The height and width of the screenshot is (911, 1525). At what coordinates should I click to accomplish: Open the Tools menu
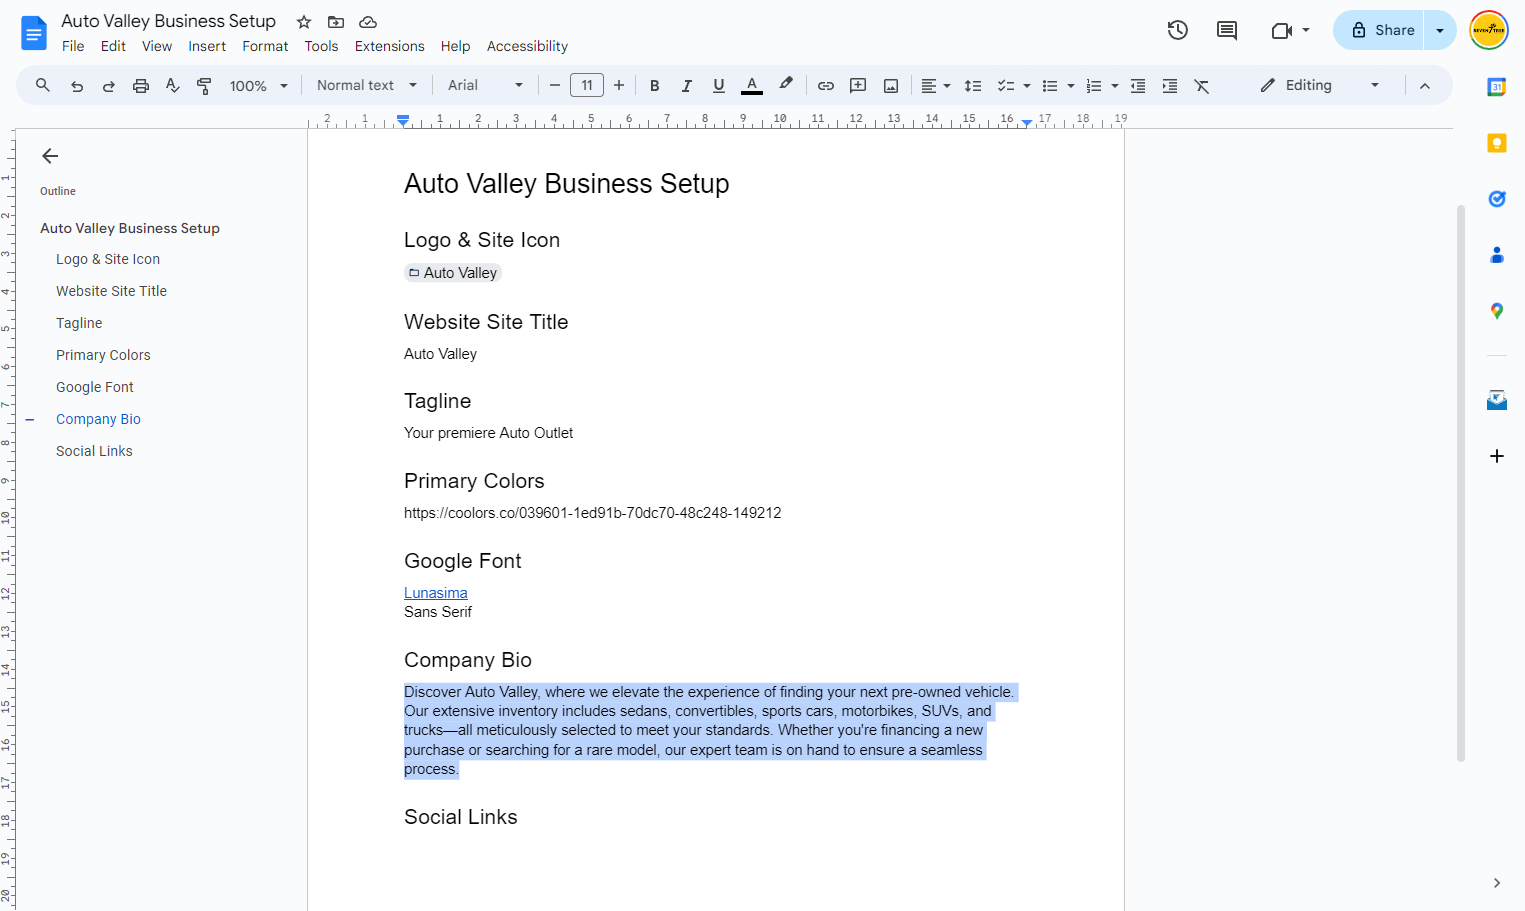[321, 46]
